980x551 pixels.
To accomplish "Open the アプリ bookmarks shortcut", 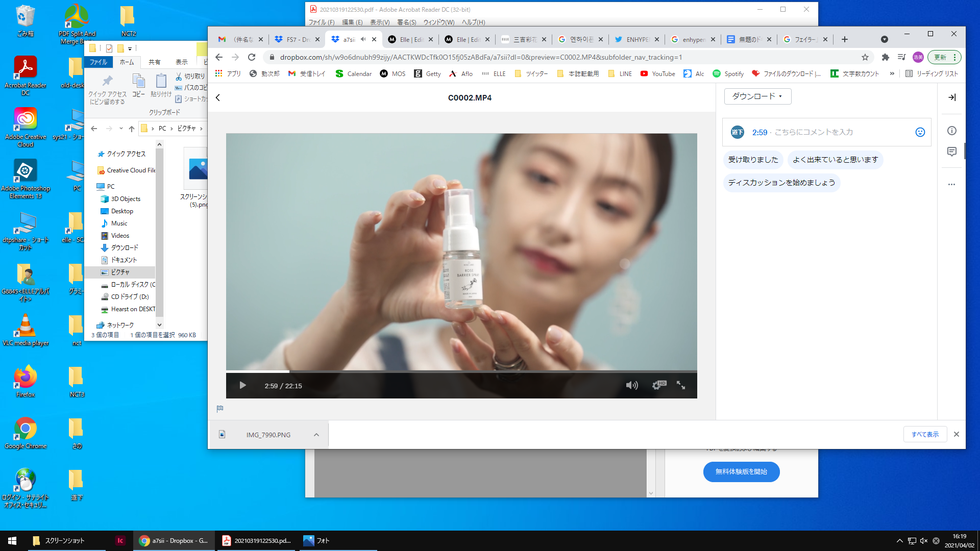I will coord(228,74).
